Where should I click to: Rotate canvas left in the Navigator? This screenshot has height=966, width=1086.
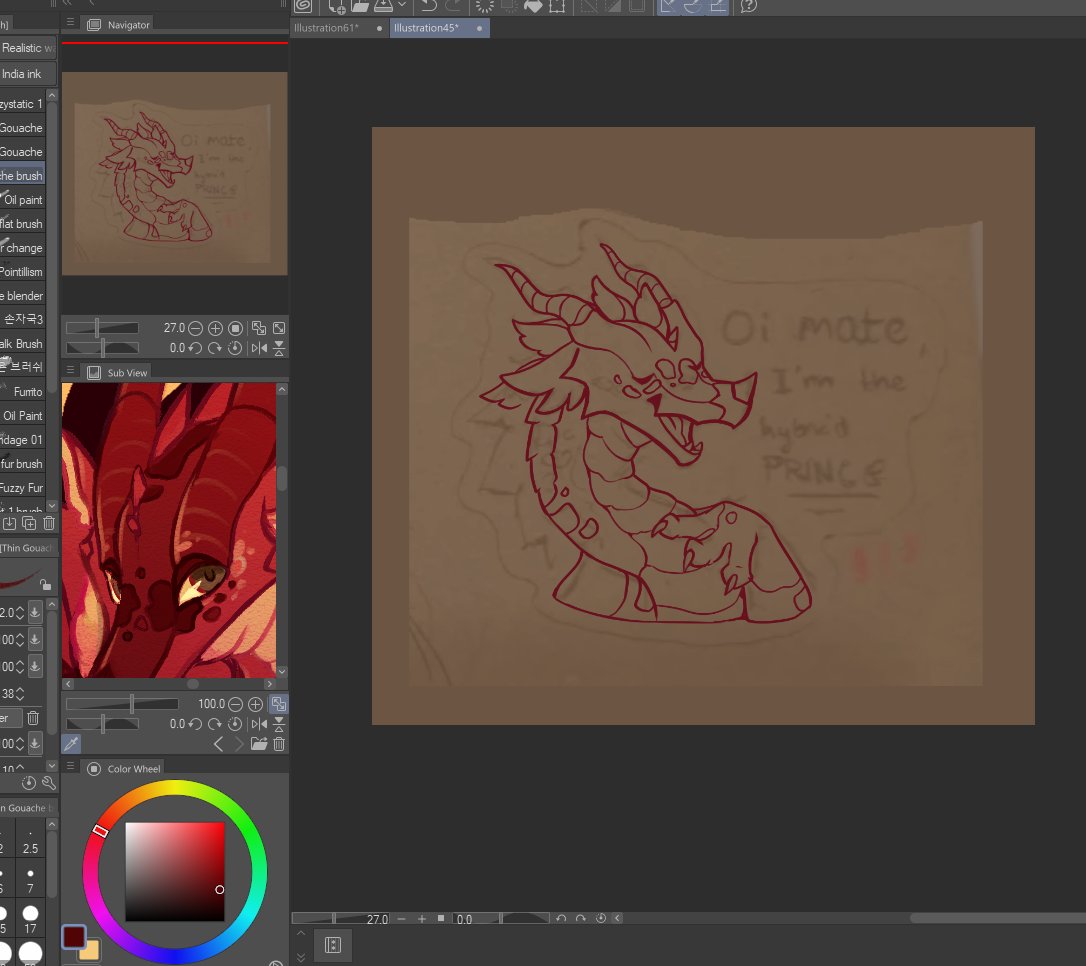tap(195, 348)
